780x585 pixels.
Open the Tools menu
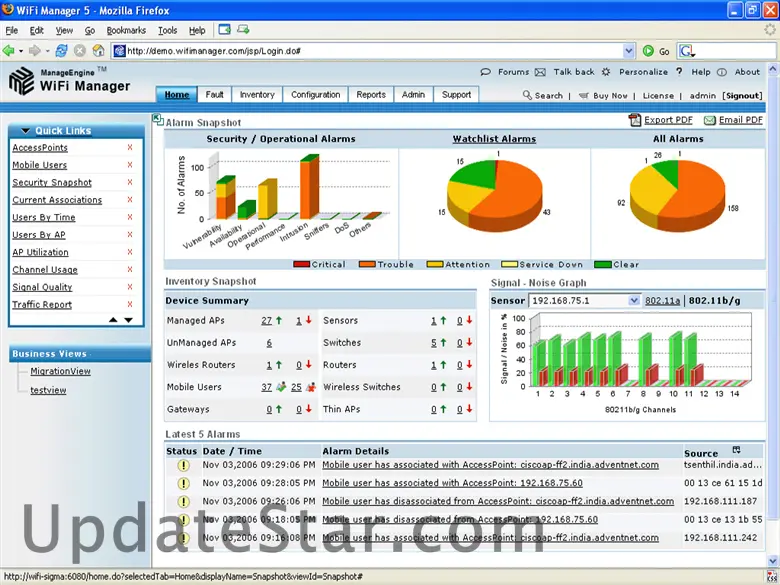(x=168, y=30)
